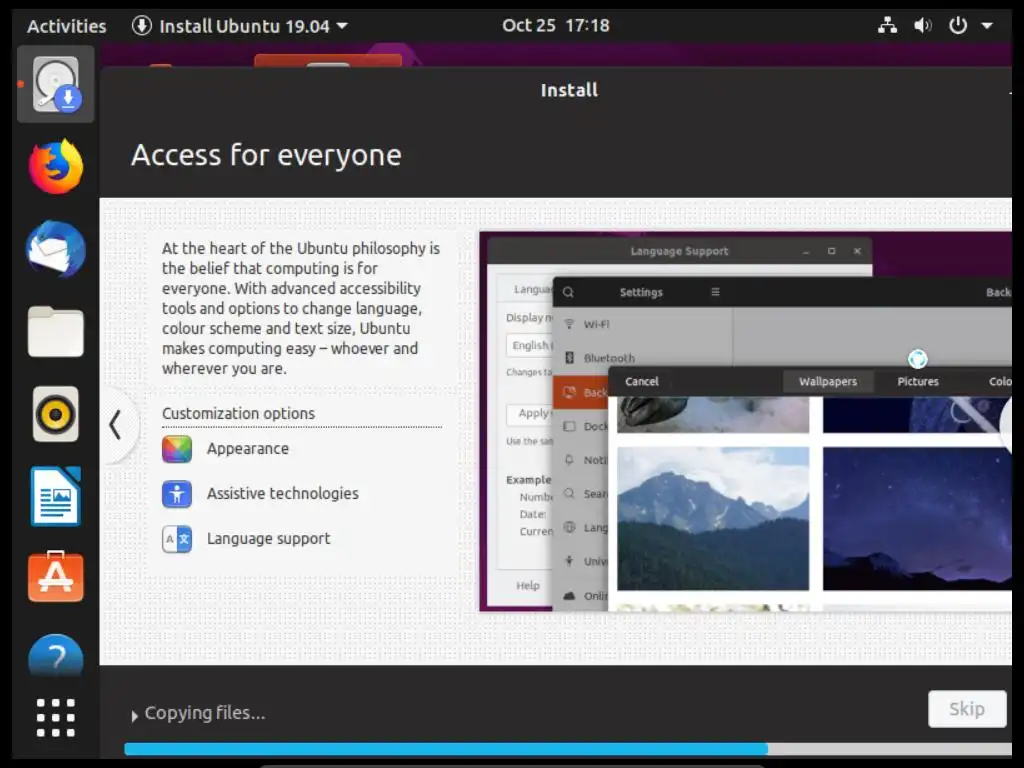Launch Firefox from the dock
Image resolution: width=1024 pixels, height=768 pixels.
coord(56,167)
